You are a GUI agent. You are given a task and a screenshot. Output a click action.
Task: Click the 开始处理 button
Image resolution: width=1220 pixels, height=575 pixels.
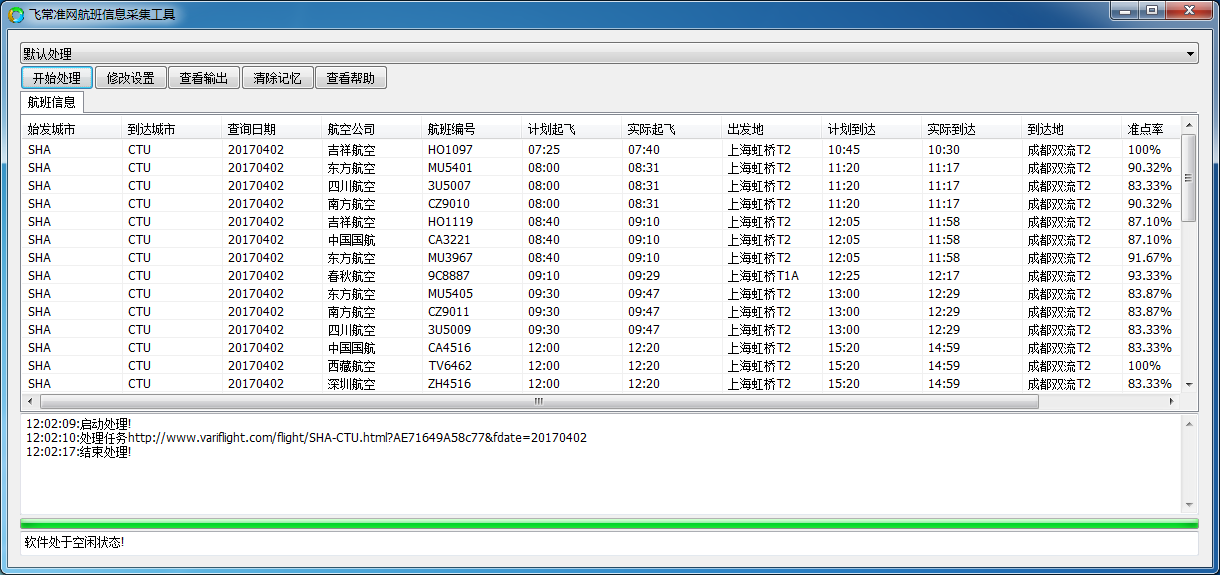pos(57,78)
